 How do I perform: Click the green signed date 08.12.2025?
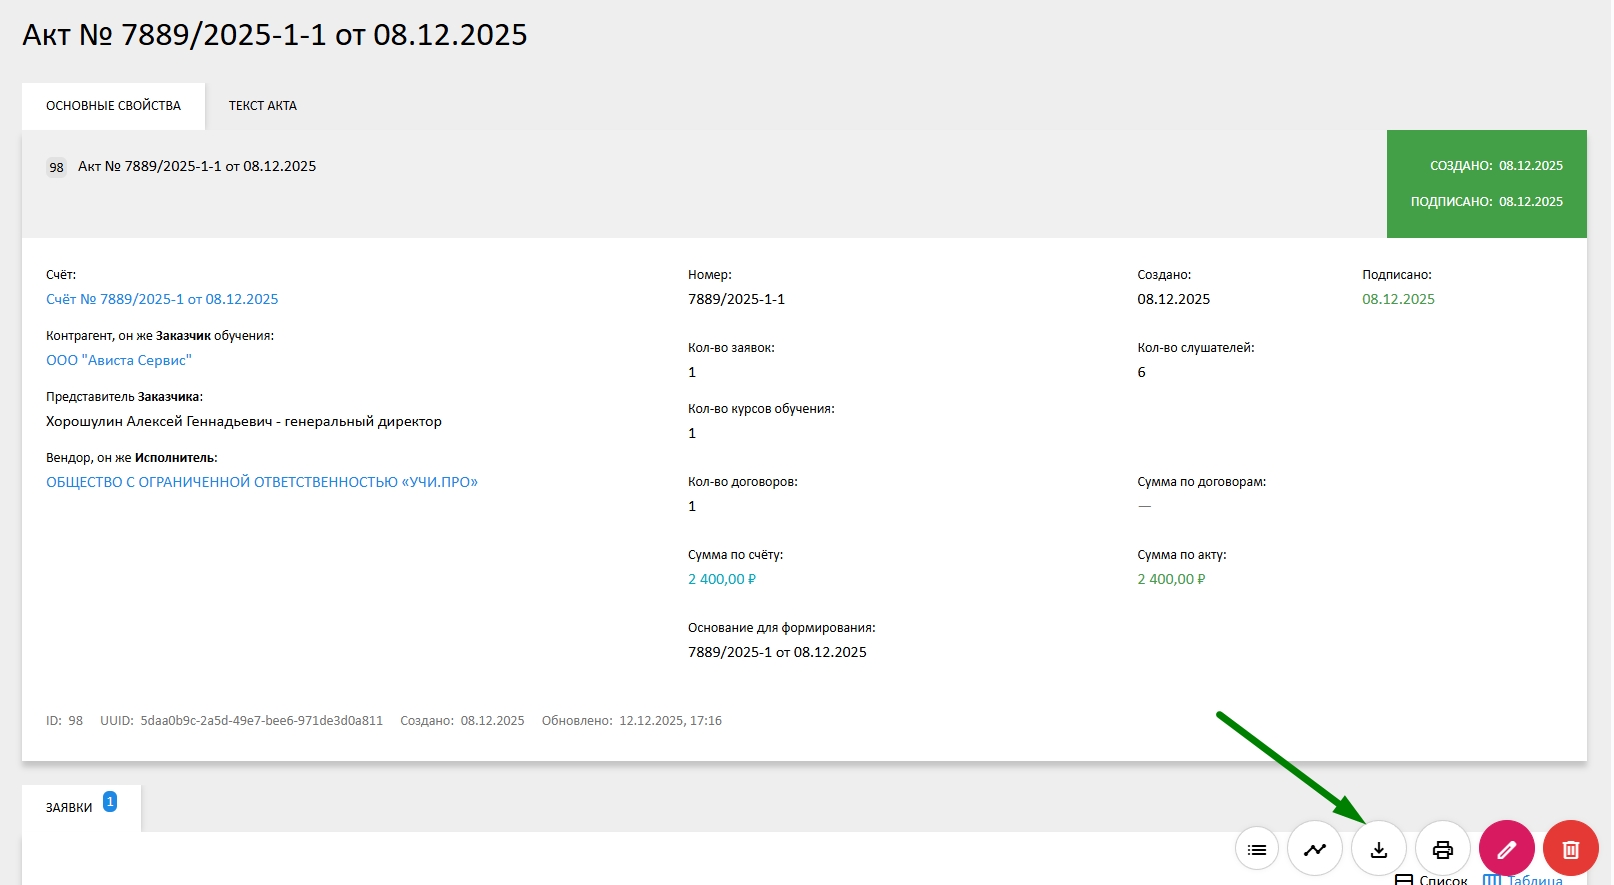coord(1397,299)
